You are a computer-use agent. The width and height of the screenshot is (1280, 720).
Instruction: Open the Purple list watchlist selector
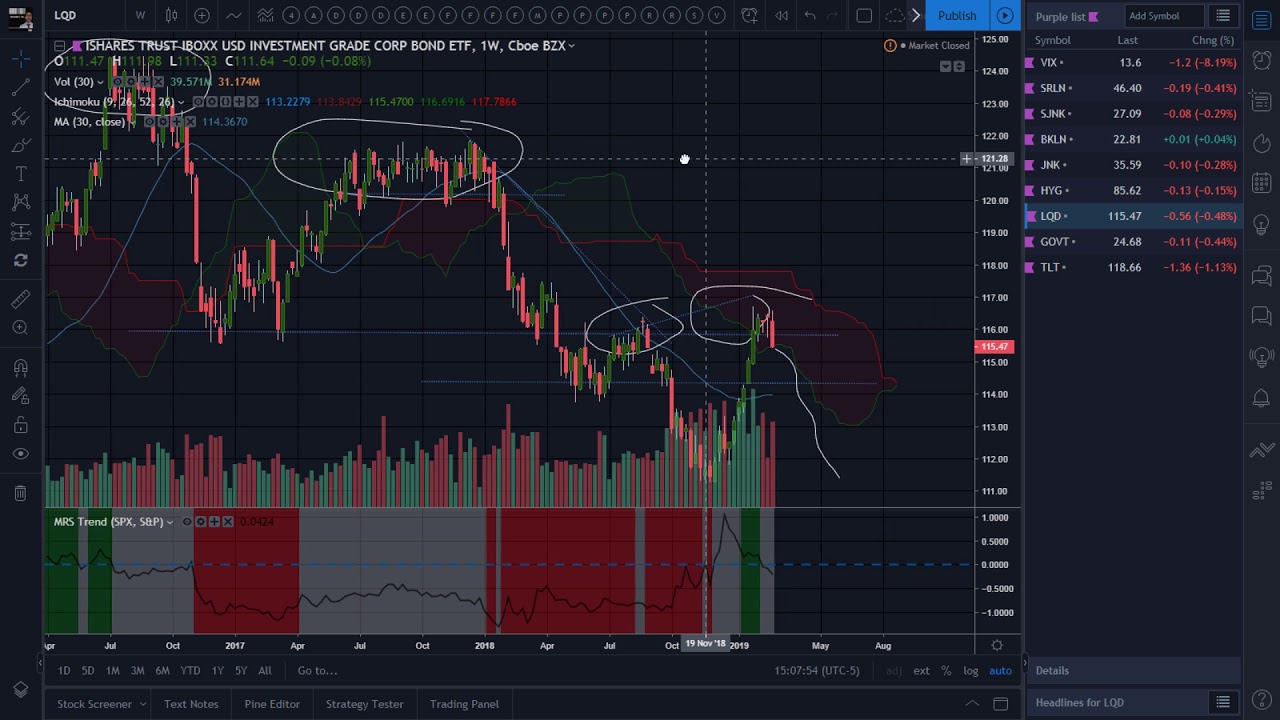[1066, 16]
